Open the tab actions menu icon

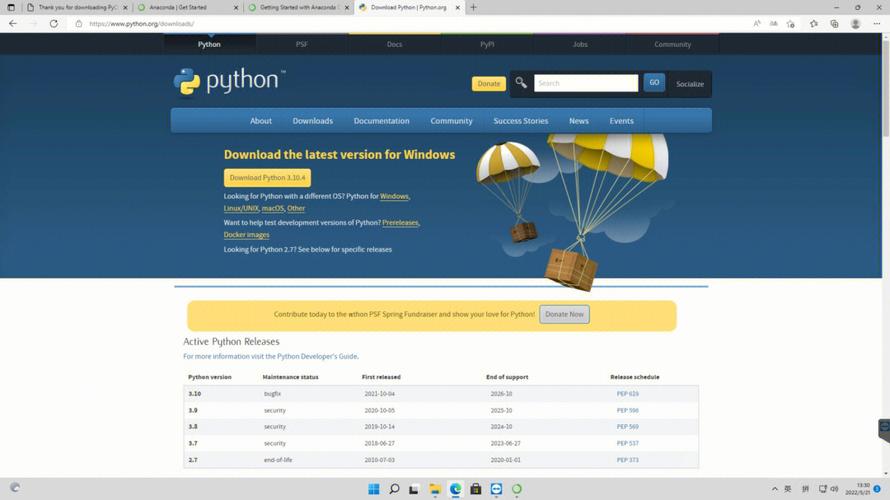pos(11,7)
